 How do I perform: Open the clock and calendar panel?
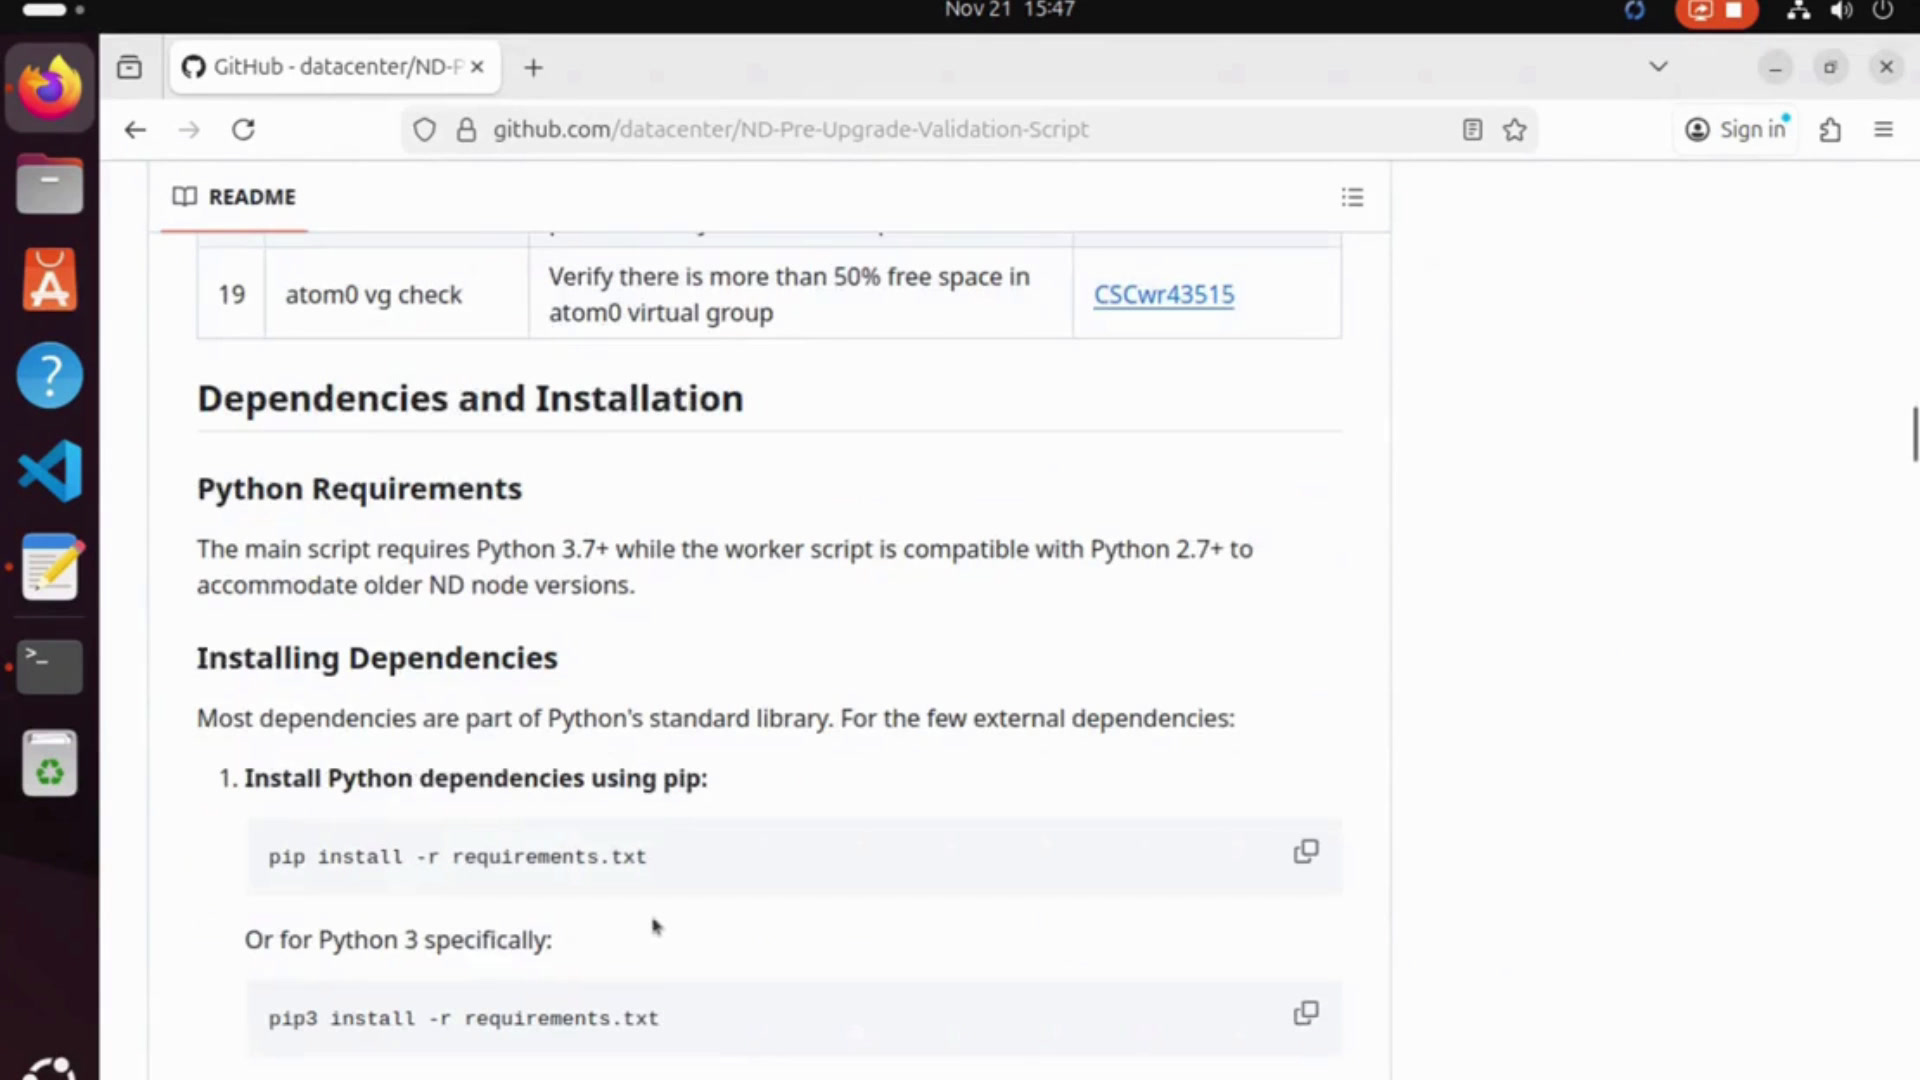[x=1009, y=10]
